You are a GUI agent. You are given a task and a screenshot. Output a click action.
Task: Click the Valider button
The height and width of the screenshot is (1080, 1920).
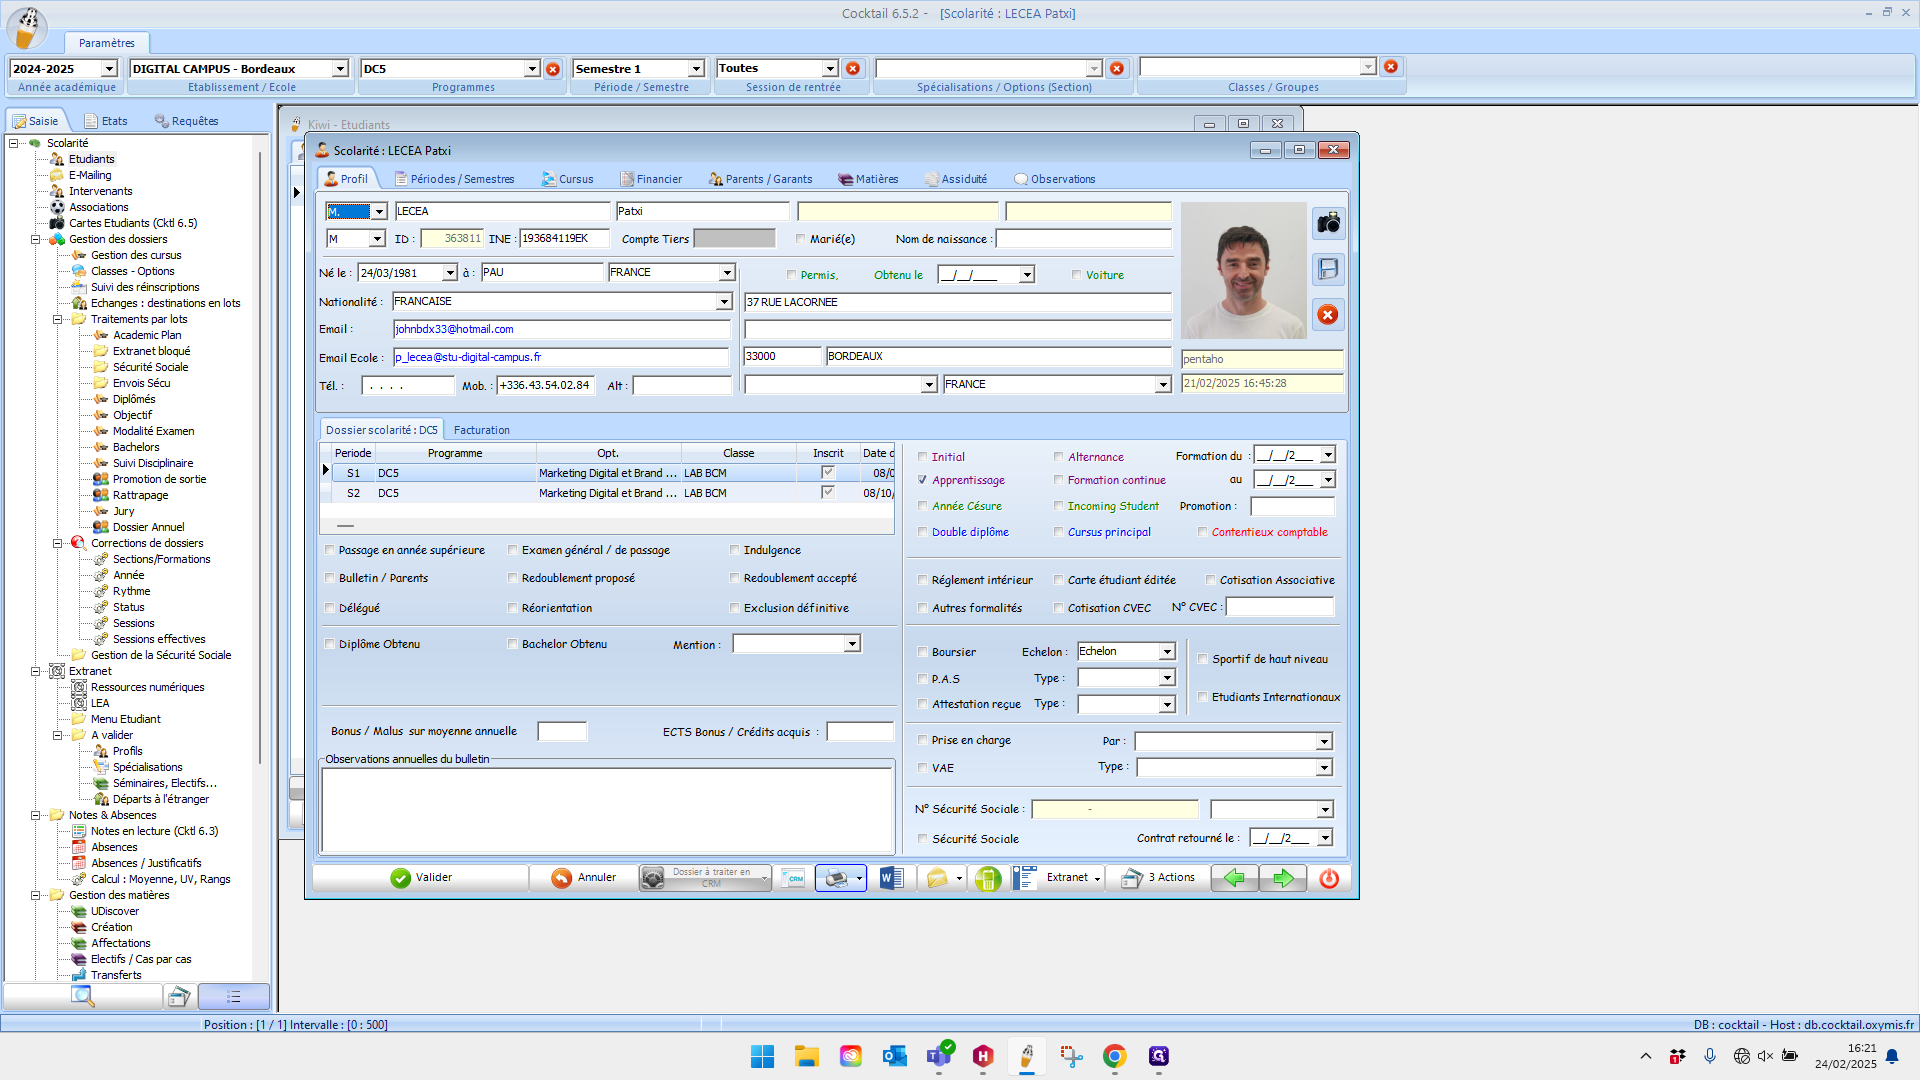(x=420, y=878)
